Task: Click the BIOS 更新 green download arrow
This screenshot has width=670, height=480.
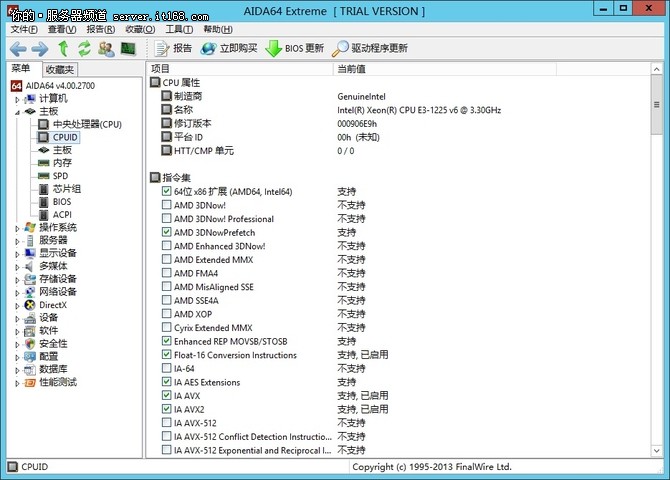Action: pos(273,49)
